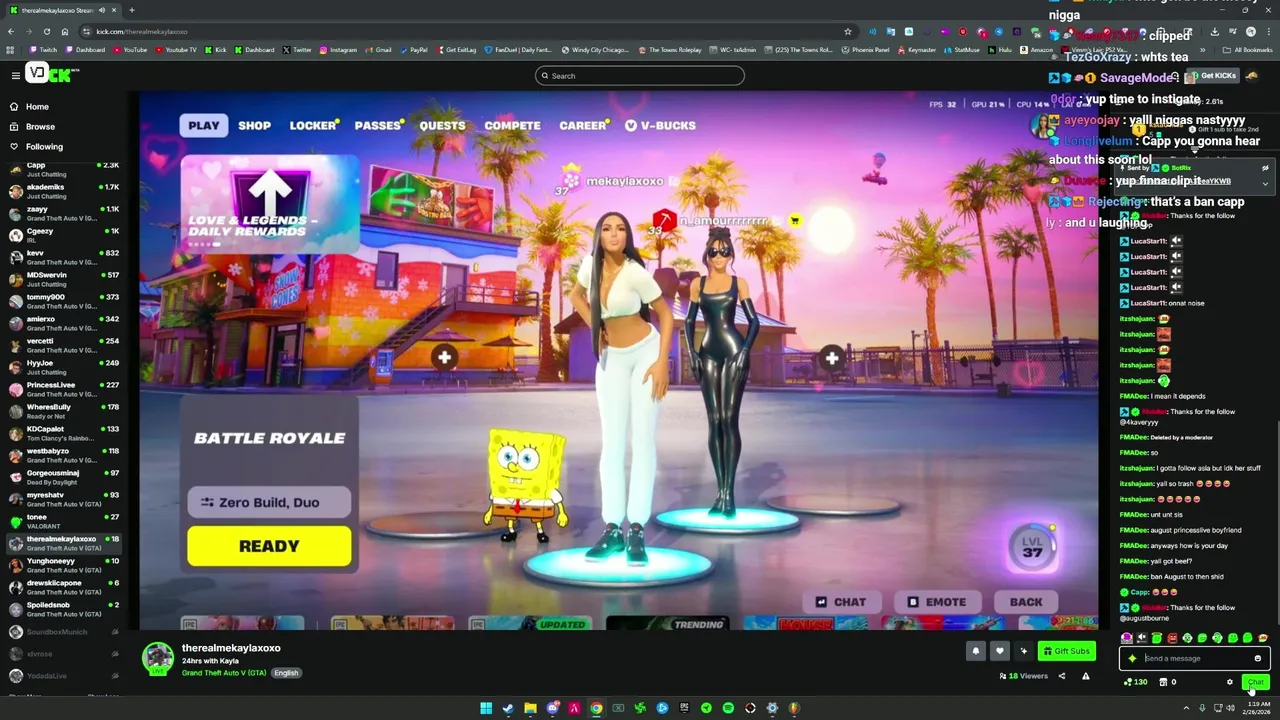Image resolution: width=1280 pixels, height=720 pixels.
Task: Open therealmekaylaxoxo channel avatar
Action: pyautogui.click(x=158, y=658)
